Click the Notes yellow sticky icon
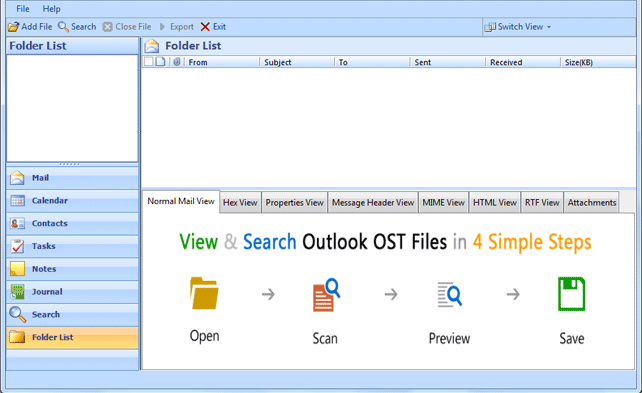 click(17, 269)
